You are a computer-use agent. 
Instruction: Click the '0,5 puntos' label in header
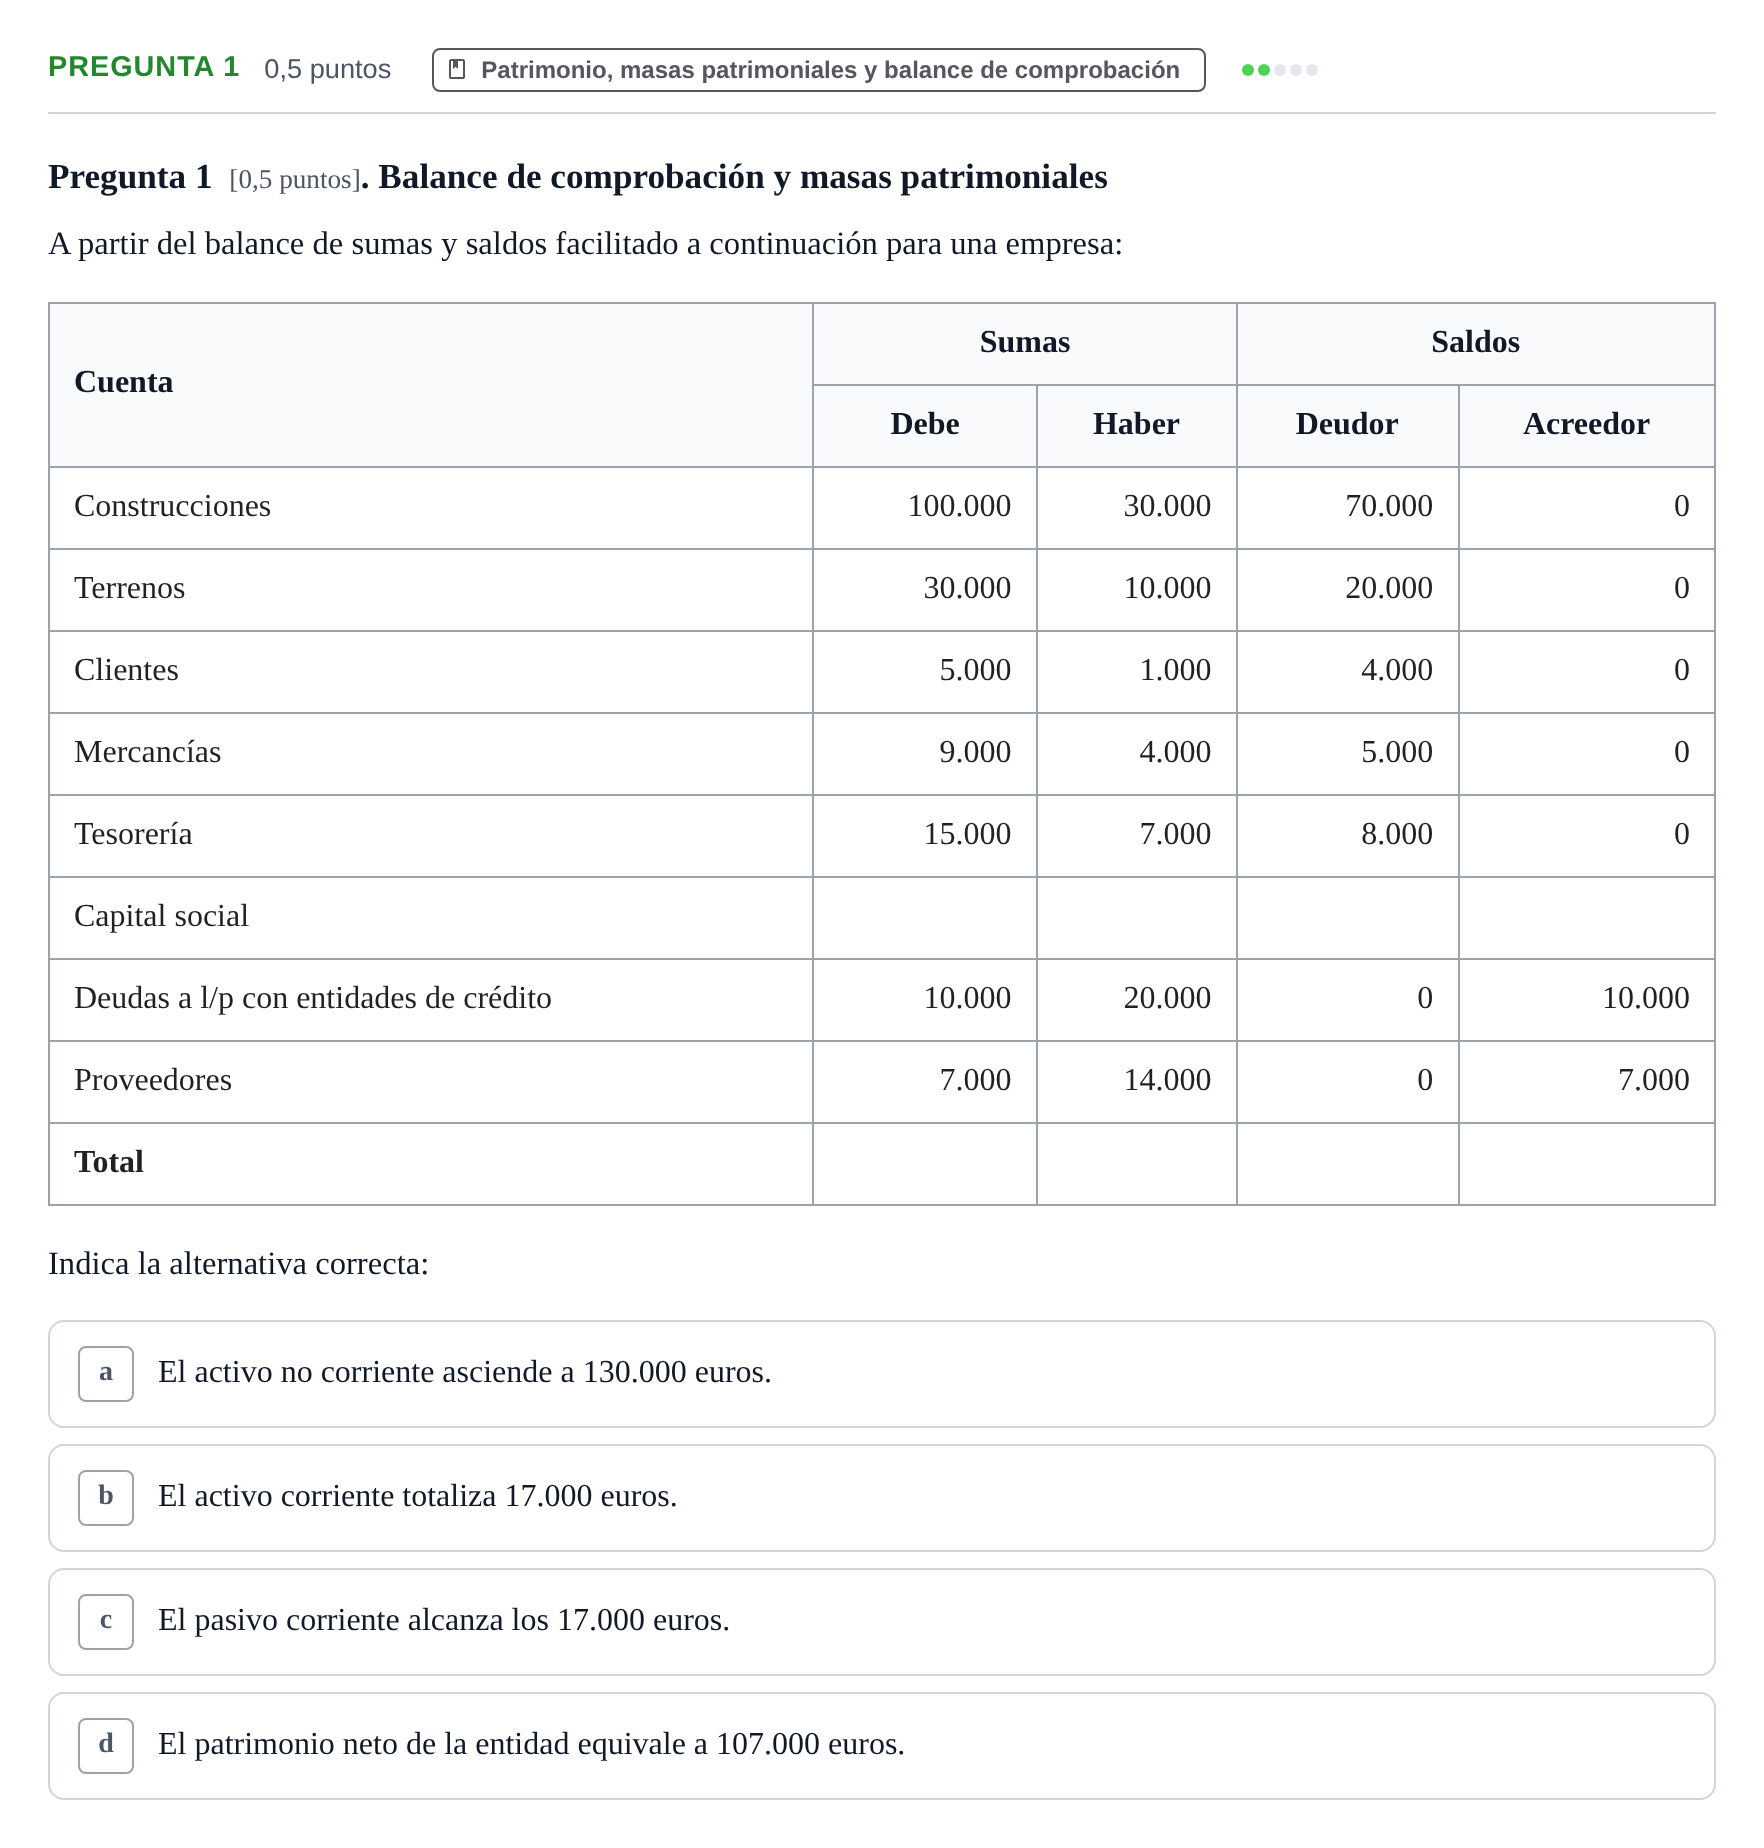point(327,69)
